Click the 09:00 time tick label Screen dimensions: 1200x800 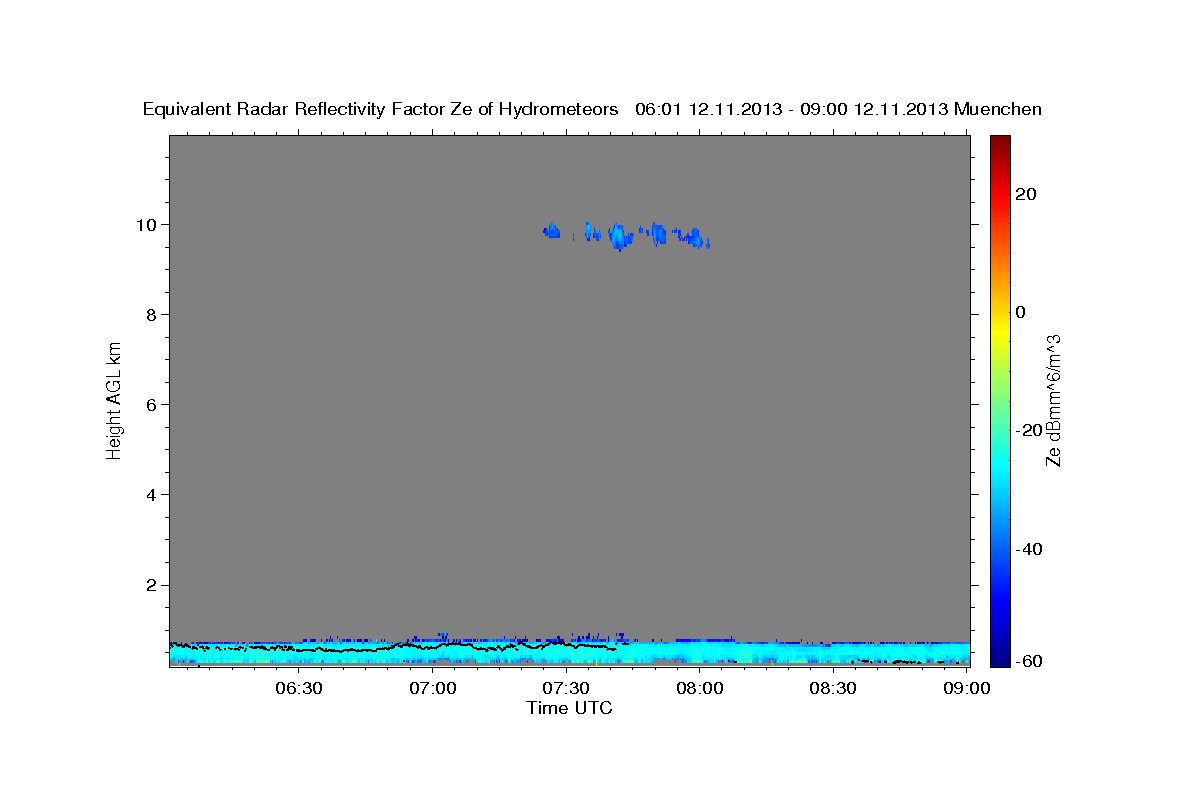tap(967, 688)
